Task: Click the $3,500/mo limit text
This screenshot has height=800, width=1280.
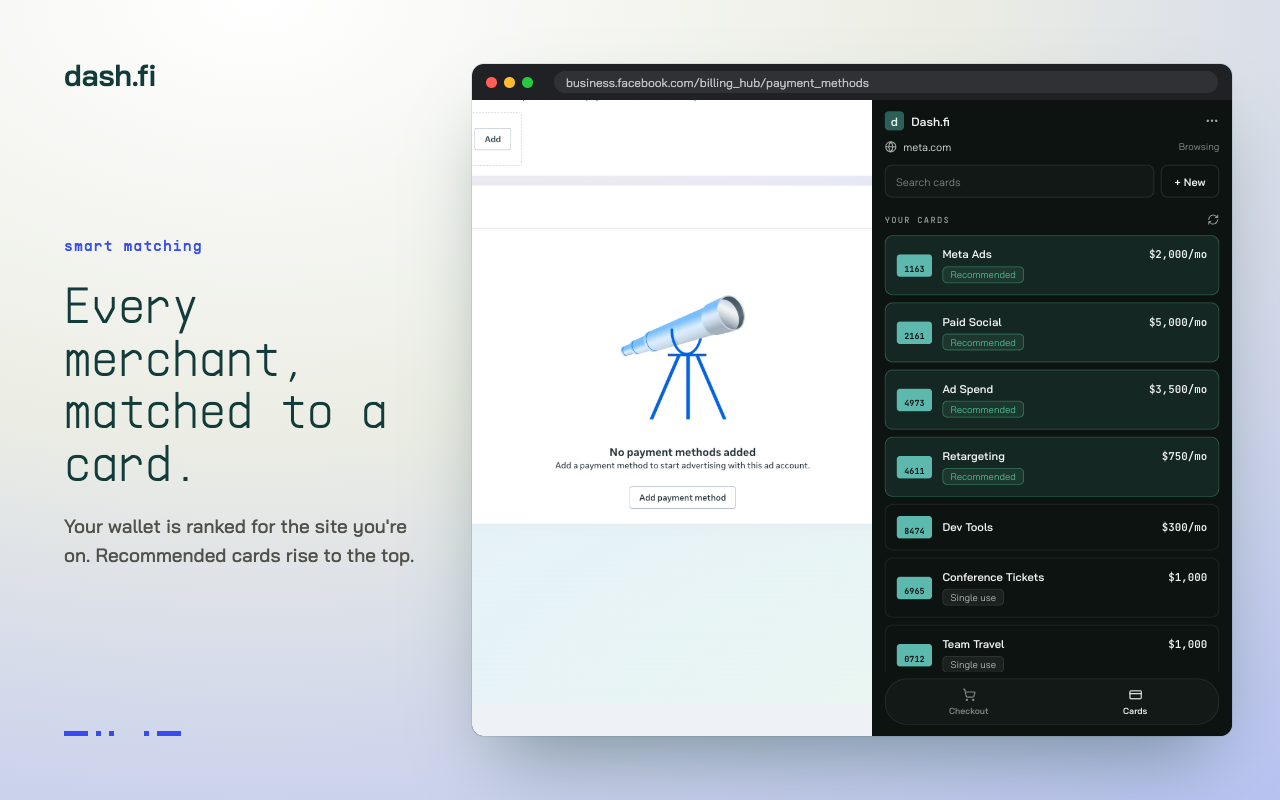Action: tap(1178, 389)
